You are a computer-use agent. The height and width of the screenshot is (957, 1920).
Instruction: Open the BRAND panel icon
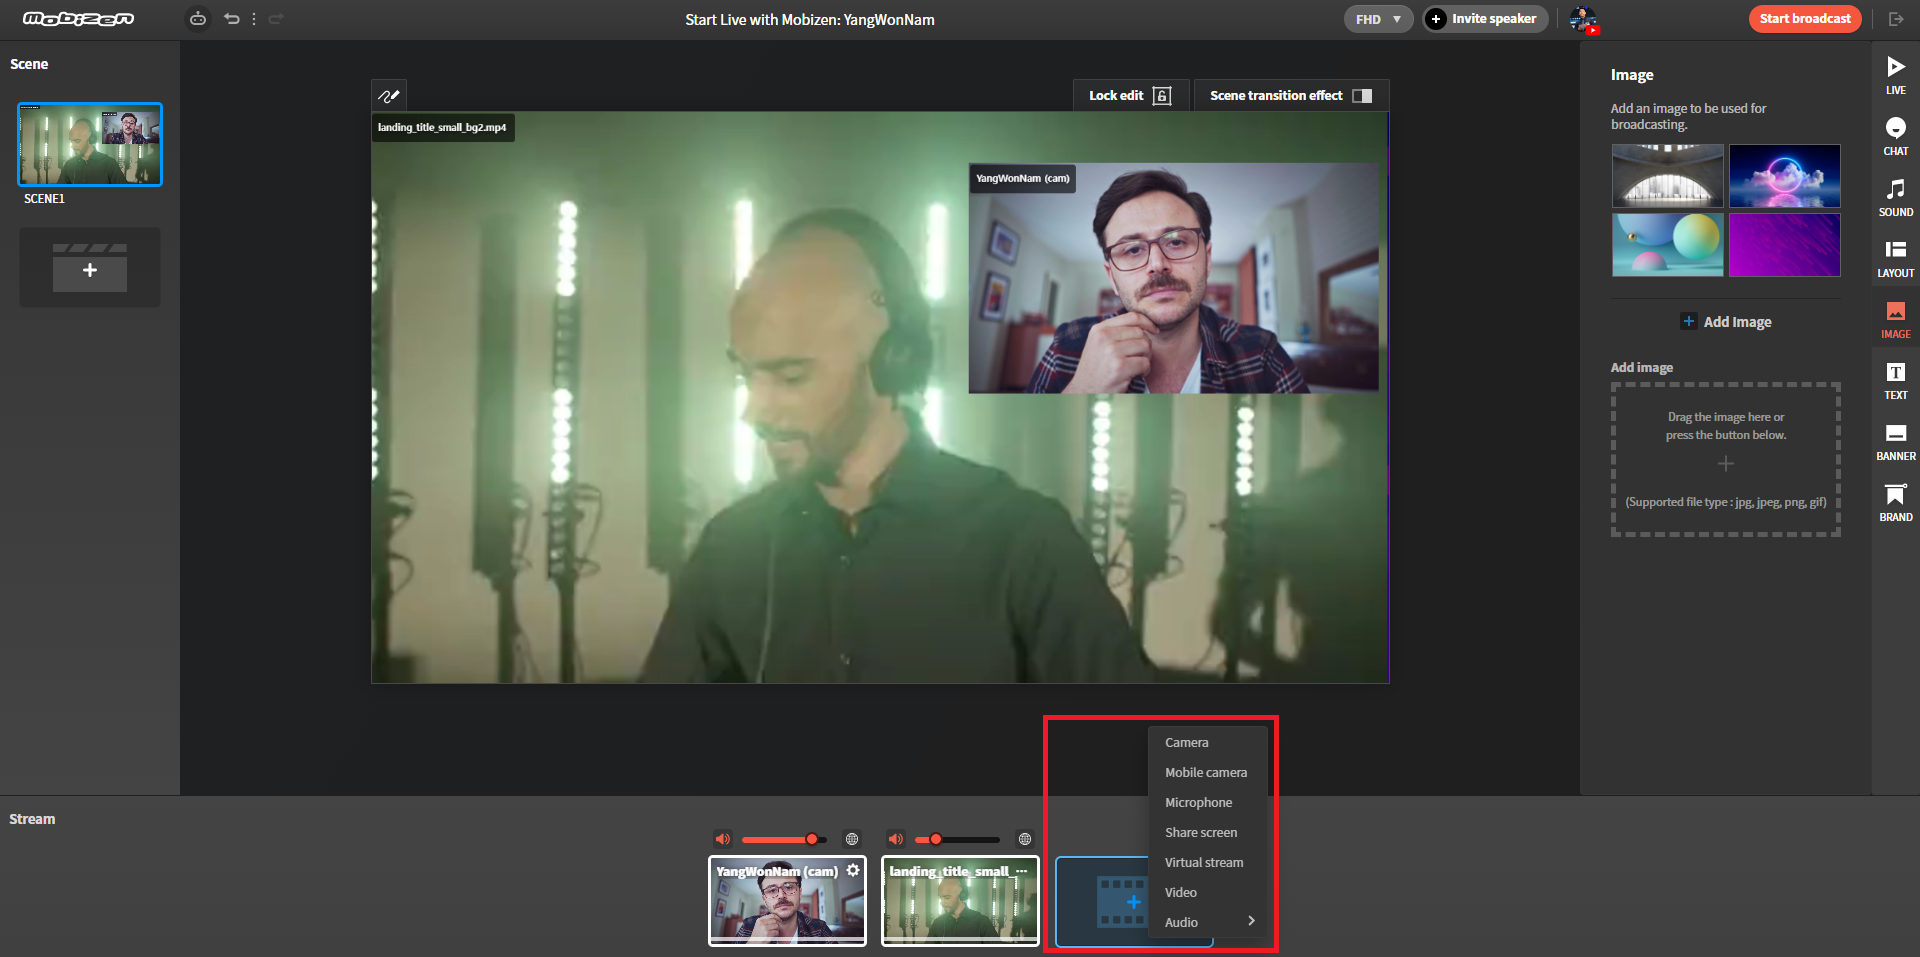(x=1895, y=502)
